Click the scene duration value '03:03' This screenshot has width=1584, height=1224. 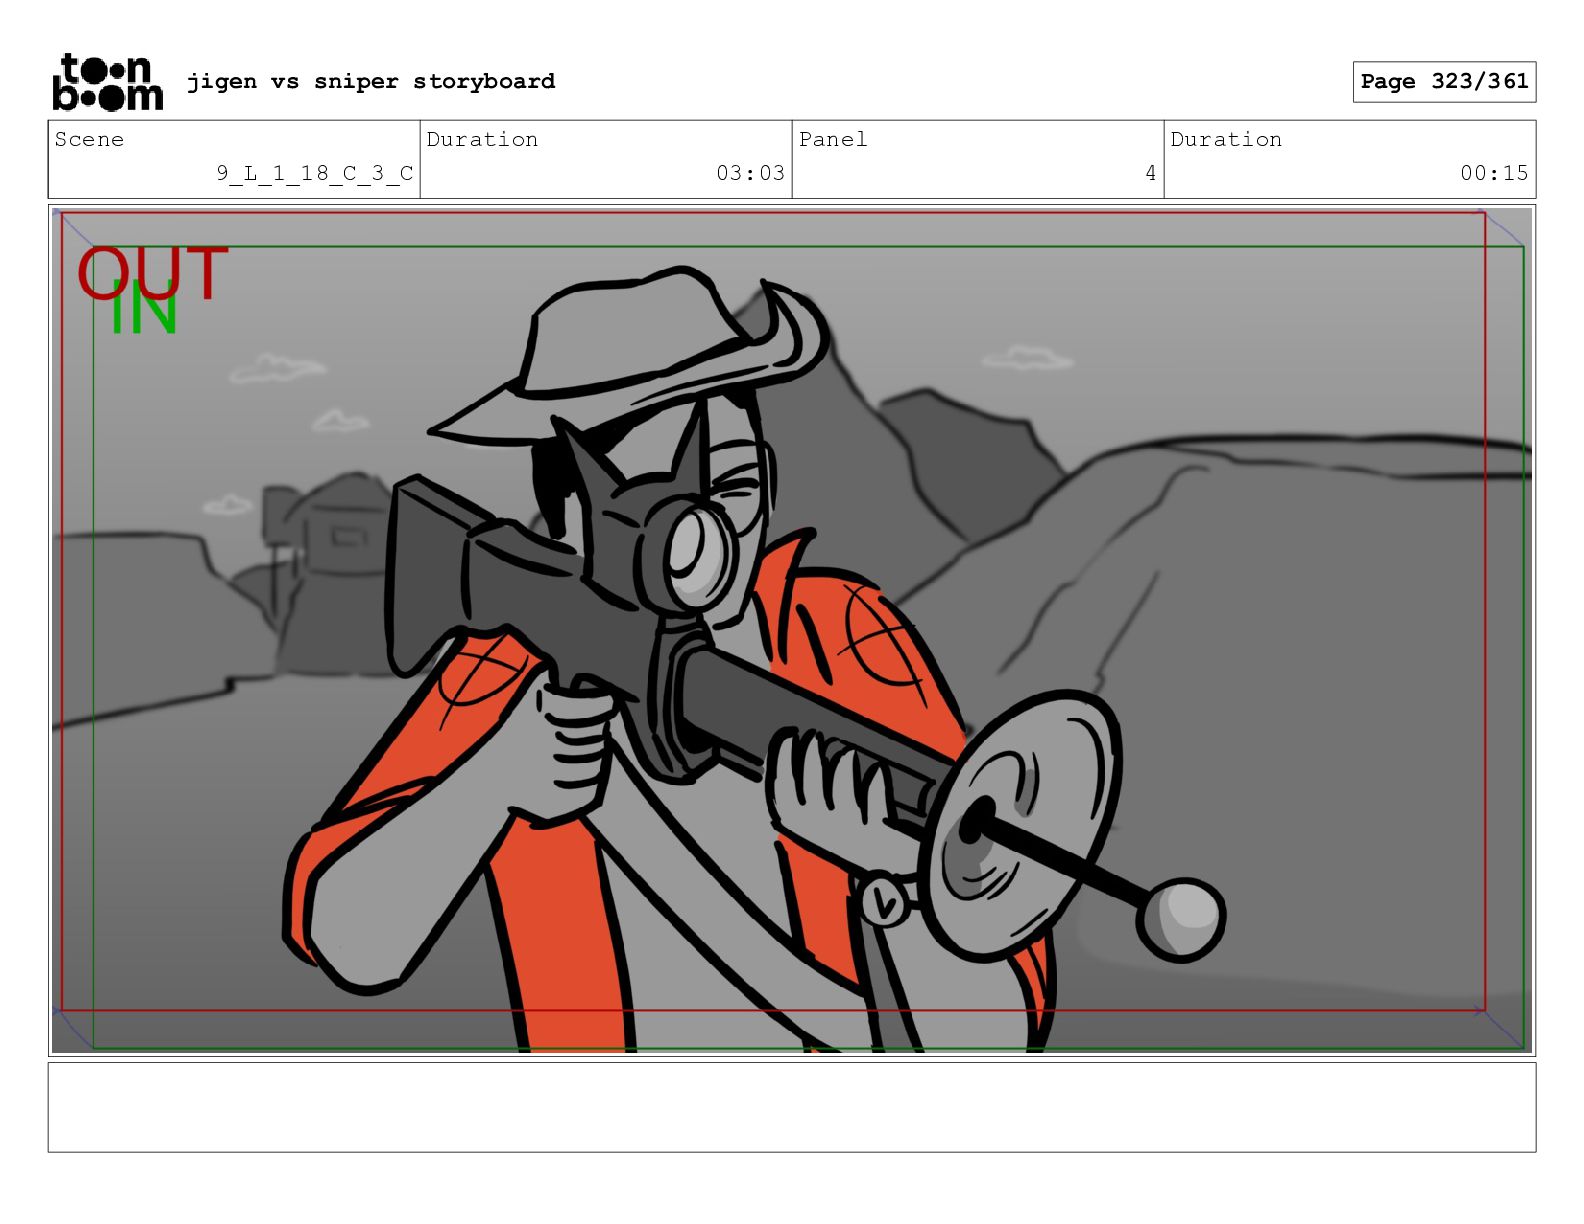(x=750, y=173)
